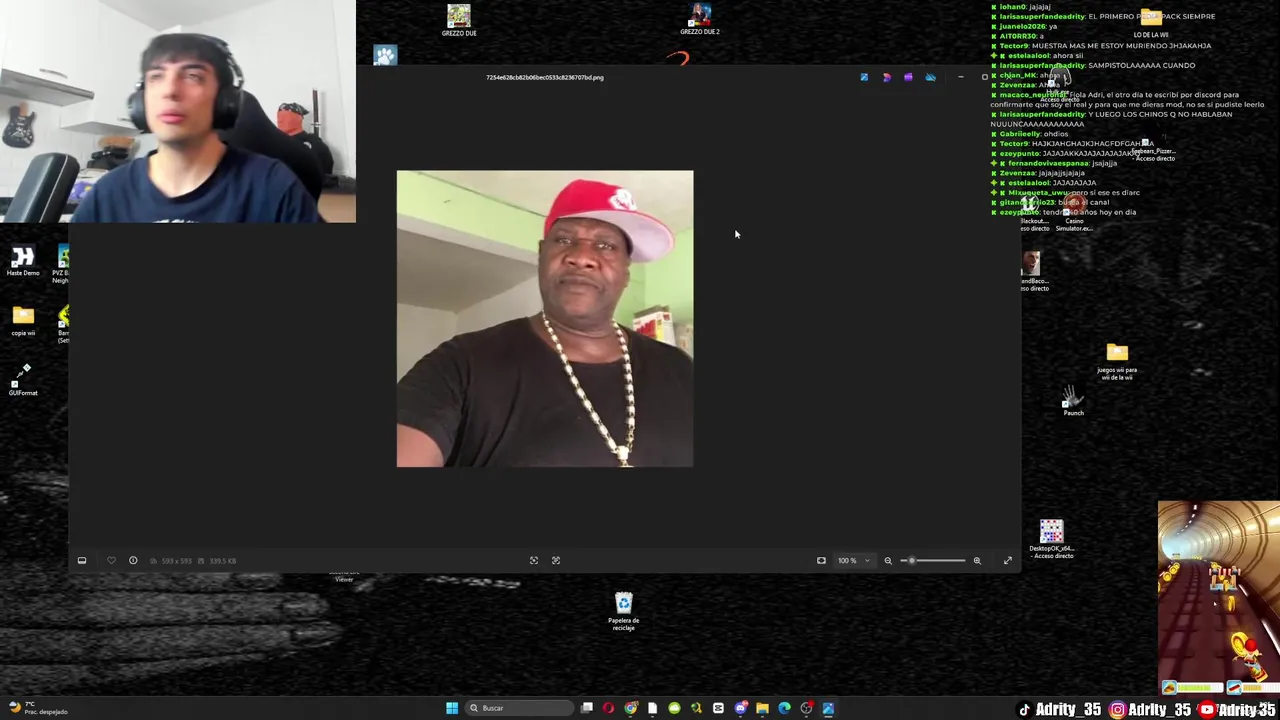Open the white document app on the taskbar

coord(652,708)
